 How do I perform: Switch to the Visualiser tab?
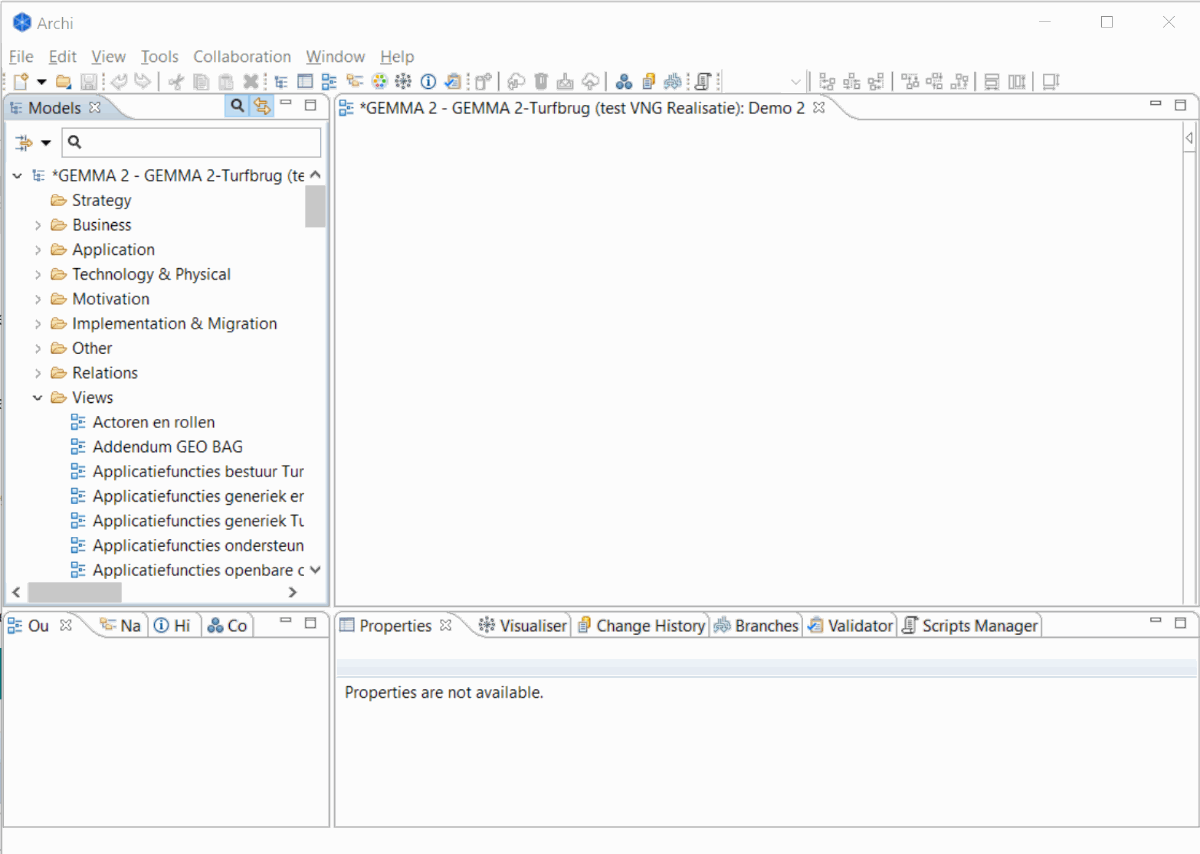[x=523, y=625]
